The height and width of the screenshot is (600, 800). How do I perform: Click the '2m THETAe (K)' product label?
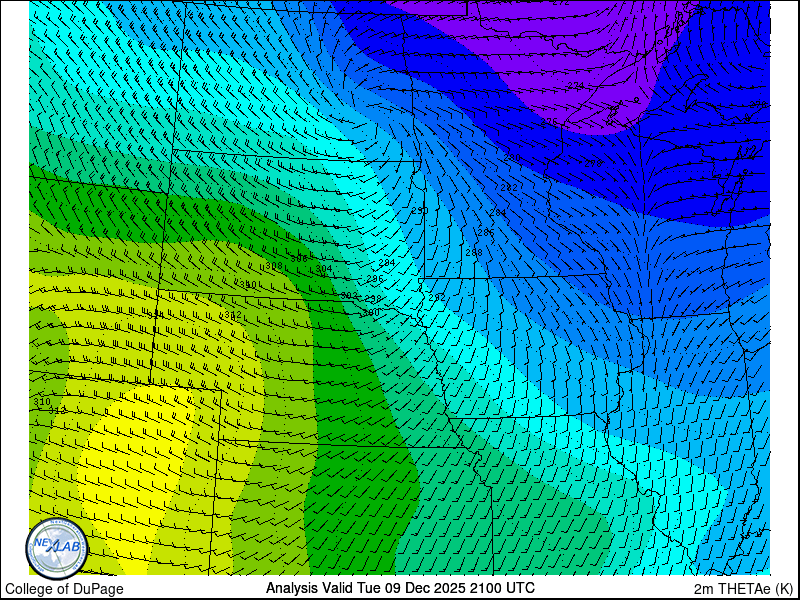[743, 589]
